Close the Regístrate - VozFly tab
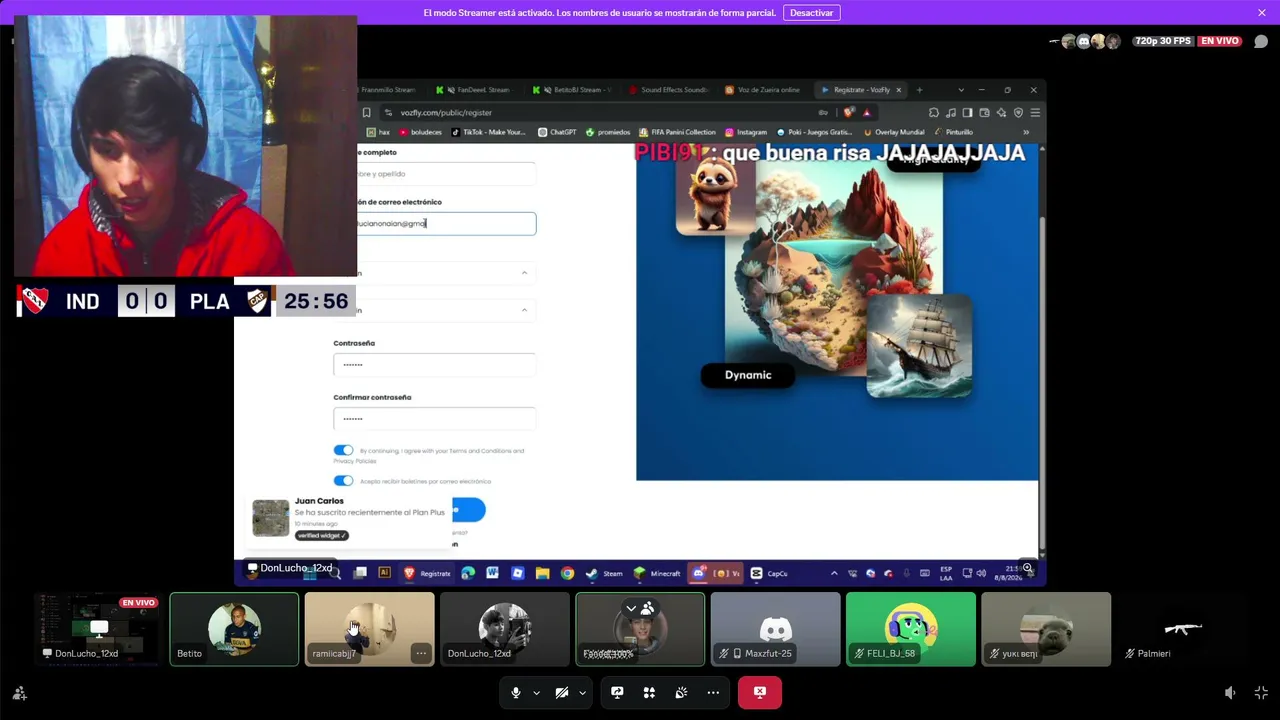Image resolution: width=1280 pixels, height=720 pixels. click(898, 90)
